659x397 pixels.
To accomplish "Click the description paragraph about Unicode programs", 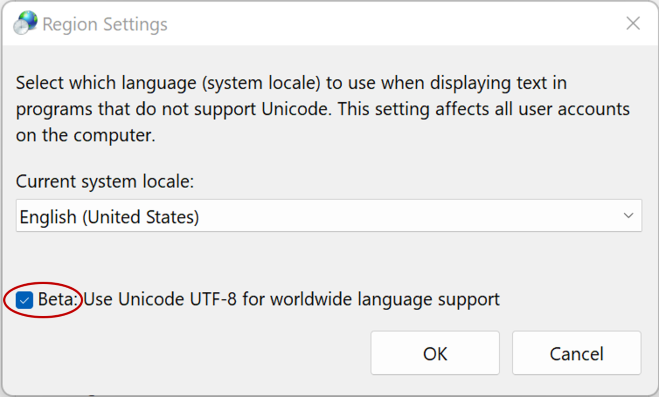I will (323, 109).
